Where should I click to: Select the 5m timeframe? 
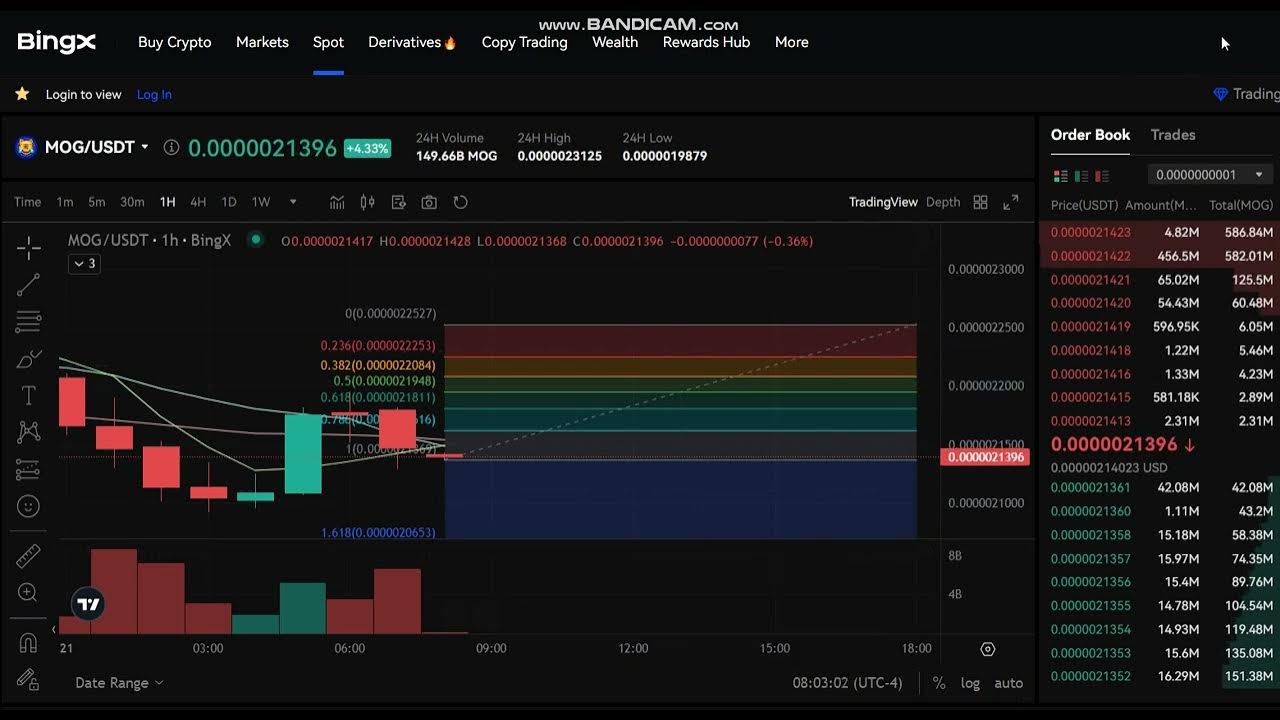(96, 202)
